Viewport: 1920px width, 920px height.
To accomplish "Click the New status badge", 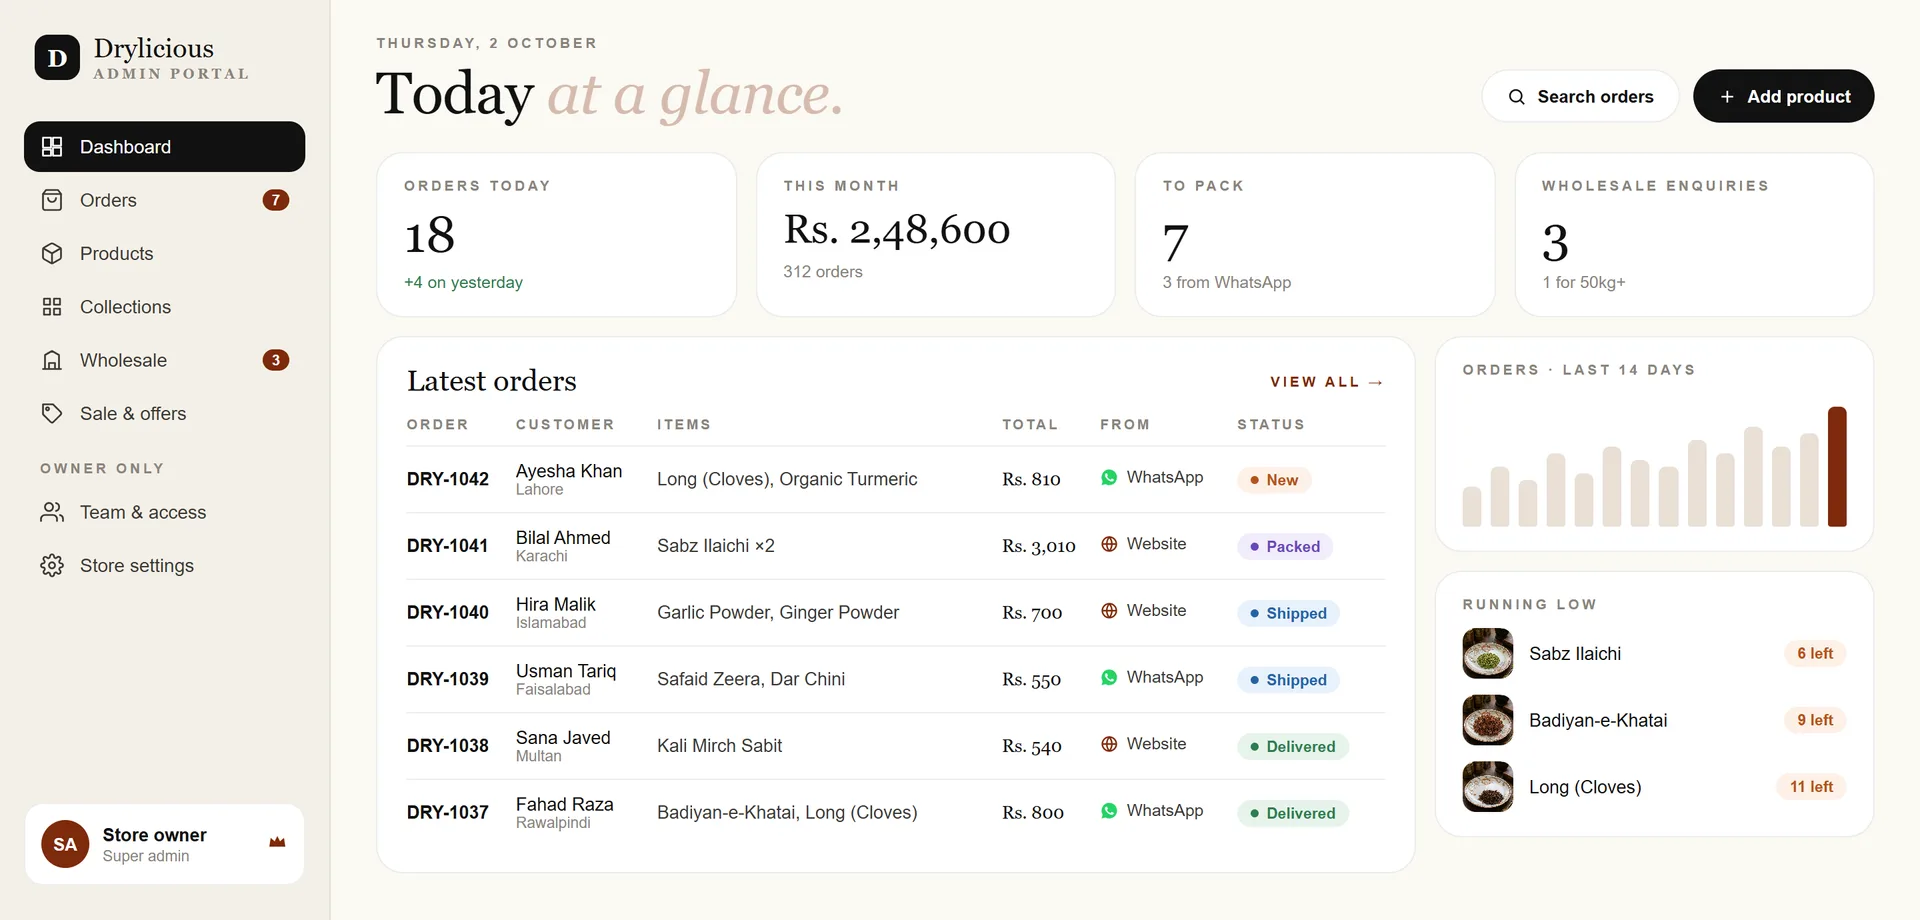I will pyautogui.click(x=1274, y=480).
